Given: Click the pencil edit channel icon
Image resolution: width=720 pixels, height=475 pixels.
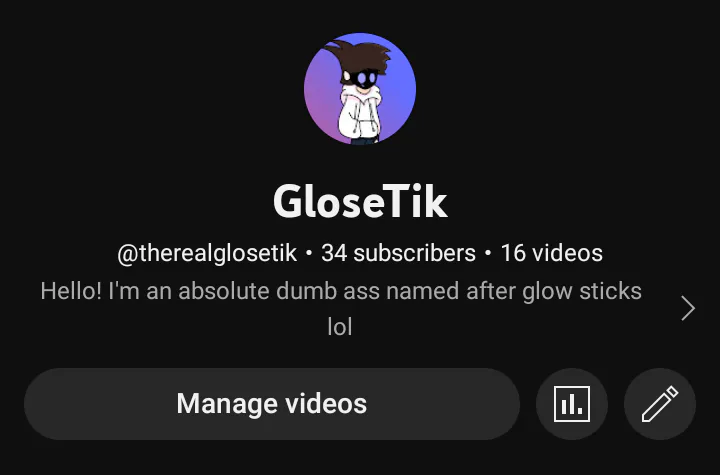Looking at the screenshot, I should point(660,404).
